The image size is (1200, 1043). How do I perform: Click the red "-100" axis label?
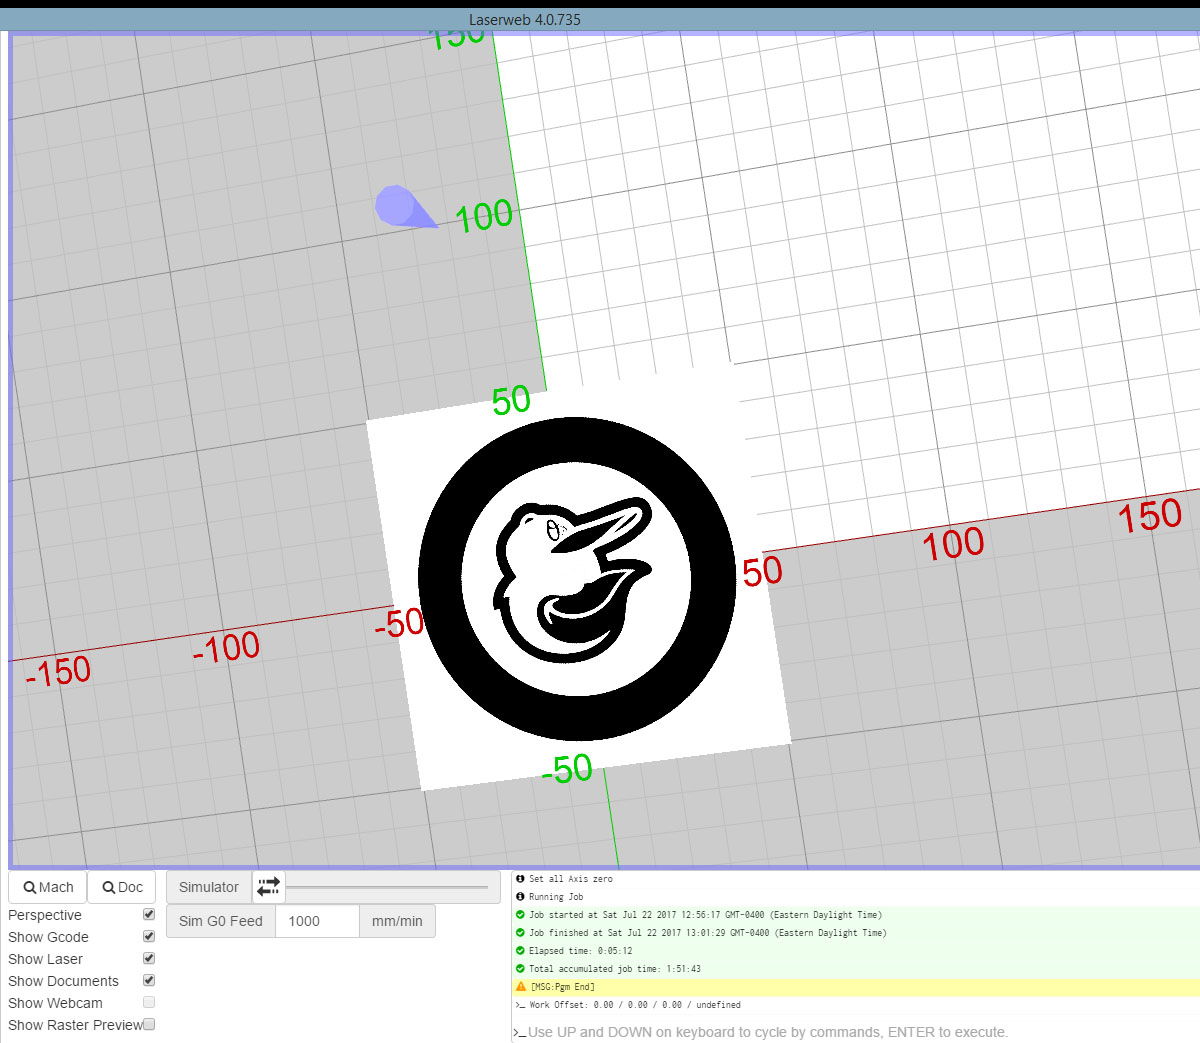(x=226, y=648)
